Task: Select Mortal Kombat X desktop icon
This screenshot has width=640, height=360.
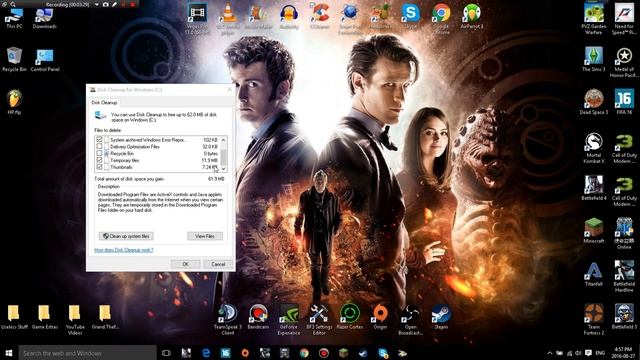Action: point(593,148)
